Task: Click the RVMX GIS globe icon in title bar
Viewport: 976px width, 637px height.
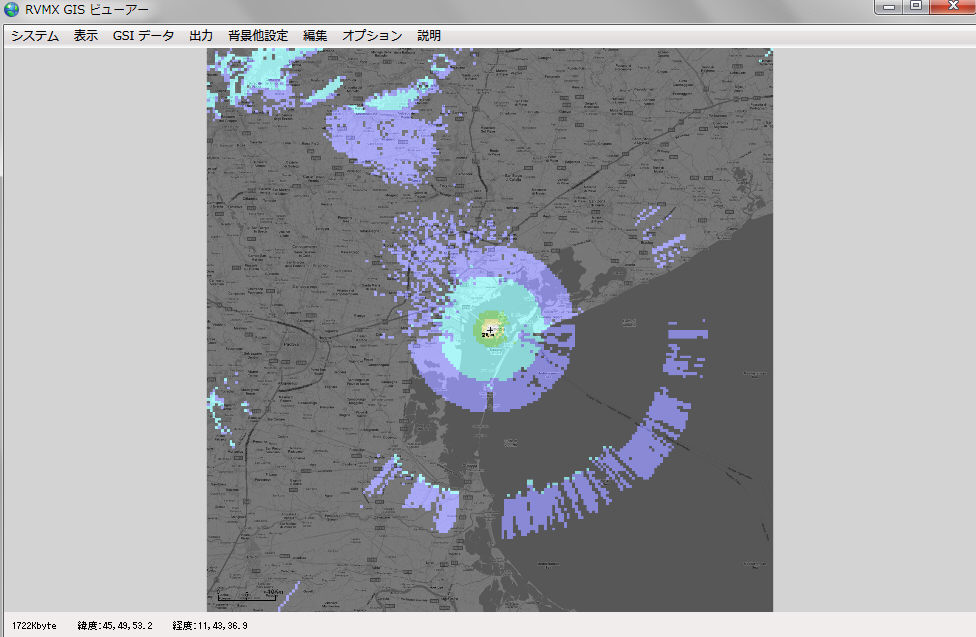Action: coord(12,9)
